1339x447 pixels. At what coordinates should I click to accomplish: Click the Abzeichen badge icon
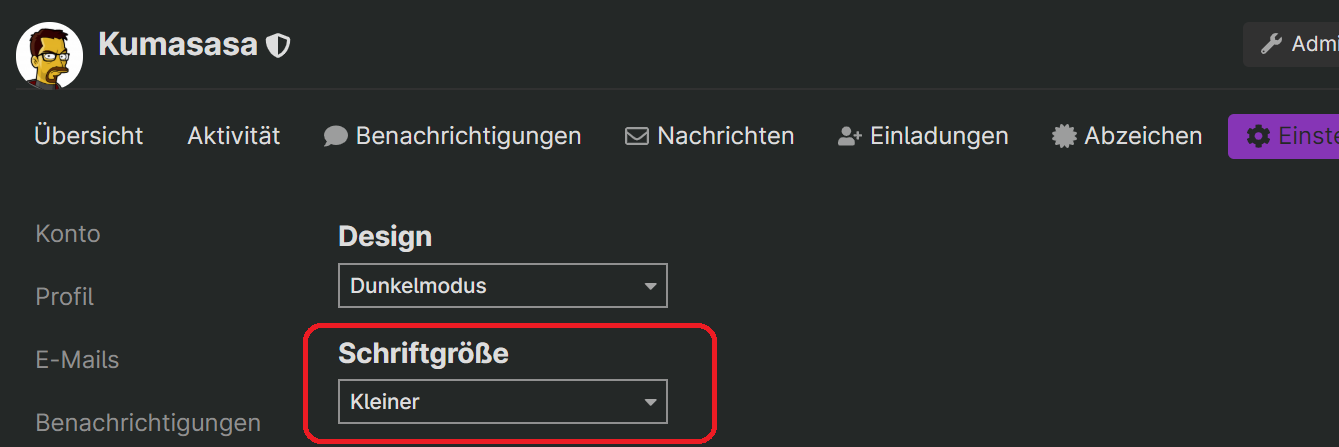(1064, 136)
